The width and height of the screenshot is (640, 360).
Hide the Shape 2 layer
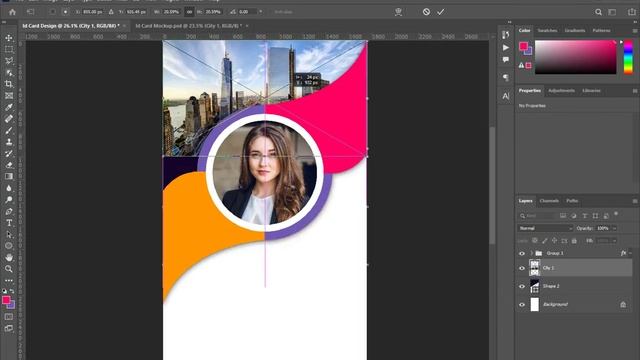point(522,287)
